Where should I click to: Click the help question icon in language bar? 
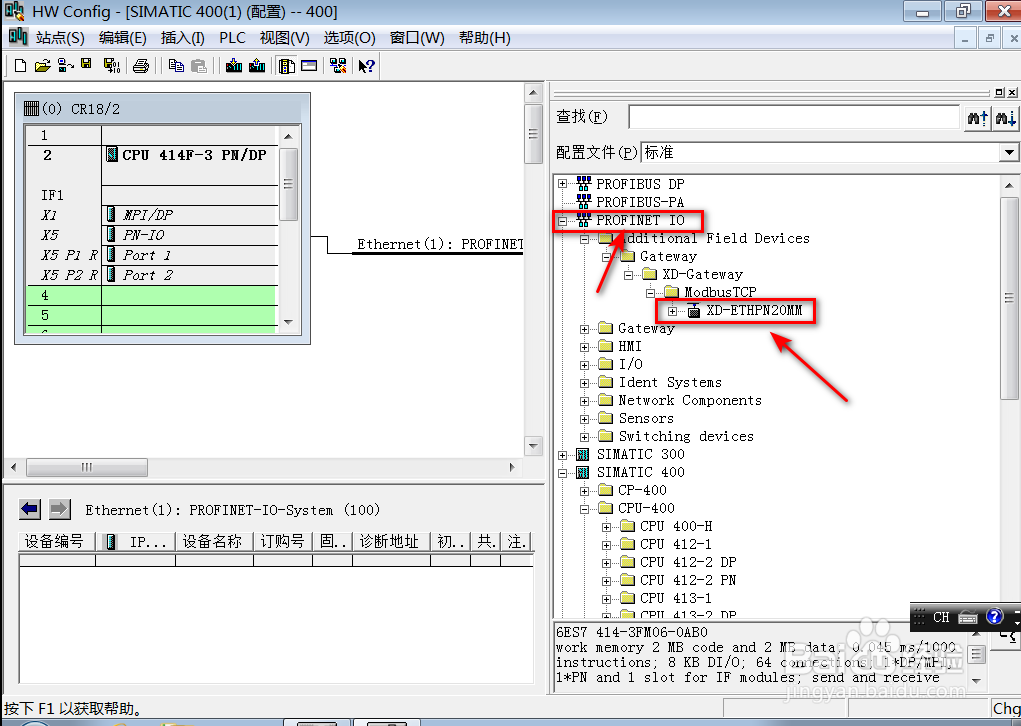pyautogui.click(x=994, y=616)
